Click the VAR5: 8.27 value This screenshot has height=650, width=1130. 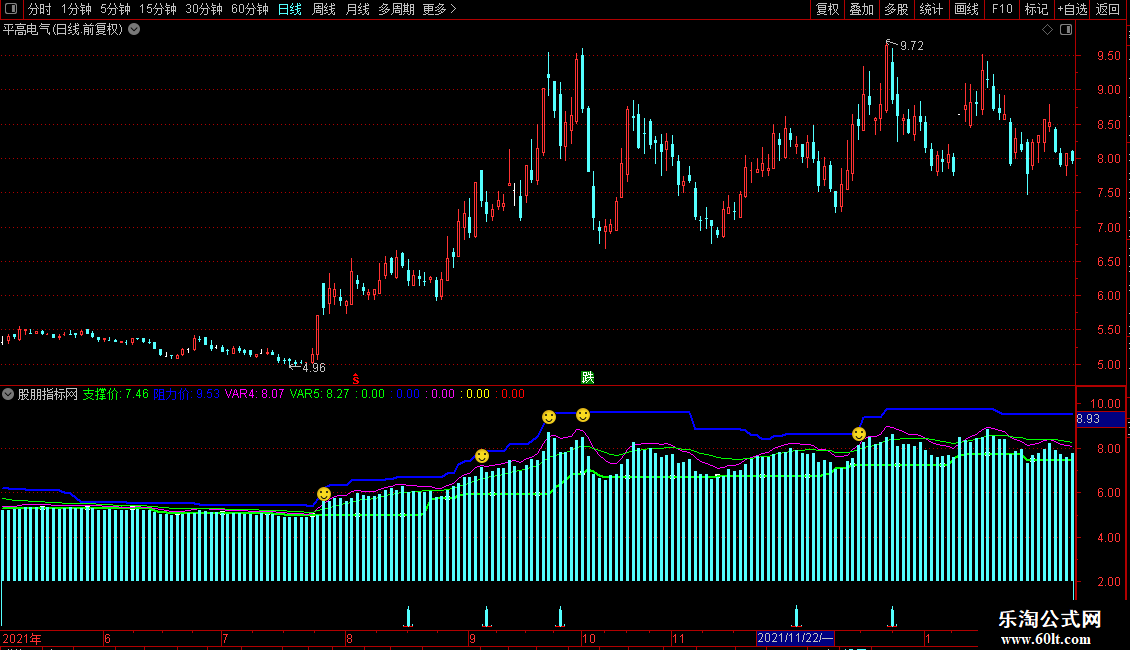(319, 394)
